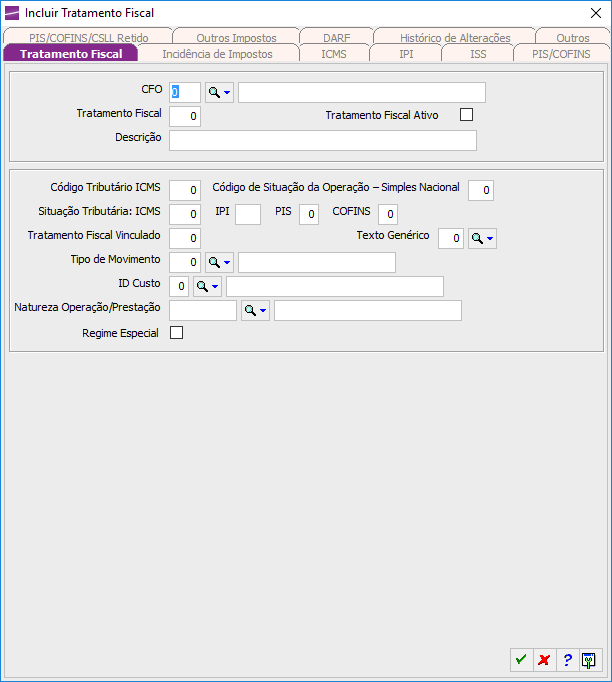Click the Descrição text field
The width and height of the screenshot is (612, 682).
[322, 140]
